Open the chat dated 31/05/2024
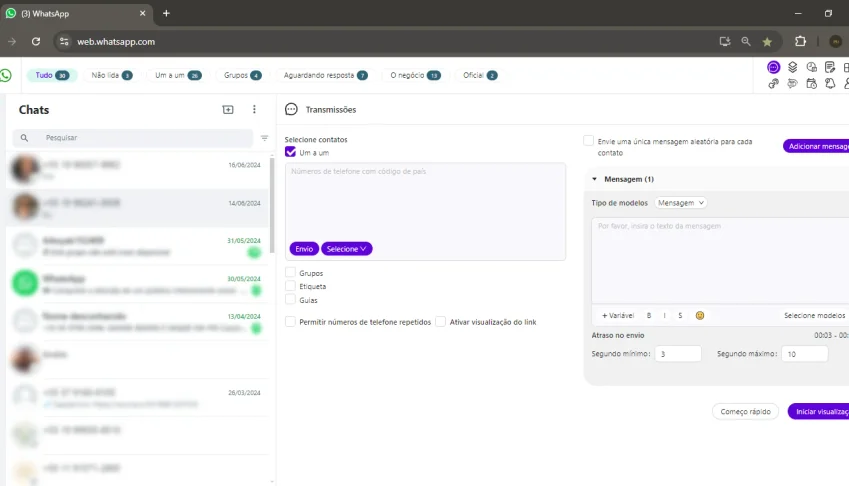This screenshot has height=486, width=849. (x=137, y=246)
